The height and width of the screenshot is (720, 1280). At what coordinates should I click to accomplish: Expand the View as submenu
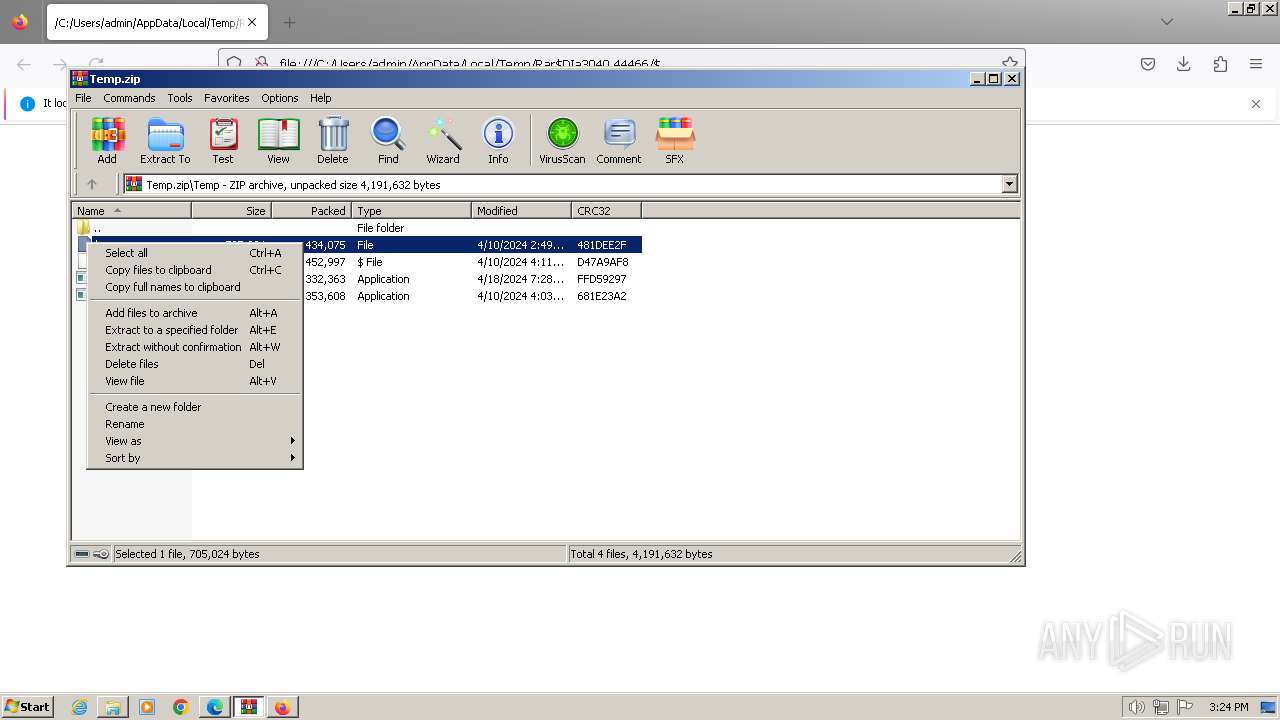(195, 441)
